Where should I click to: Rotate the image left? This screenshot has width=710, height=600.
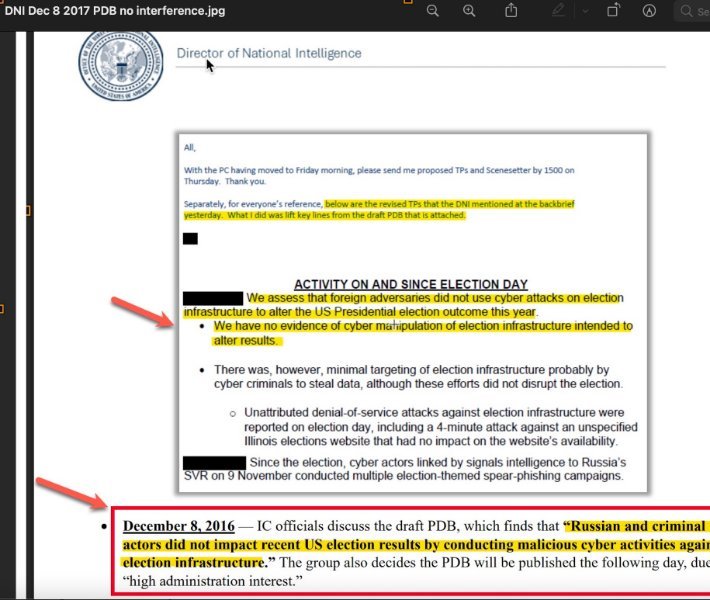coord(613,10)
